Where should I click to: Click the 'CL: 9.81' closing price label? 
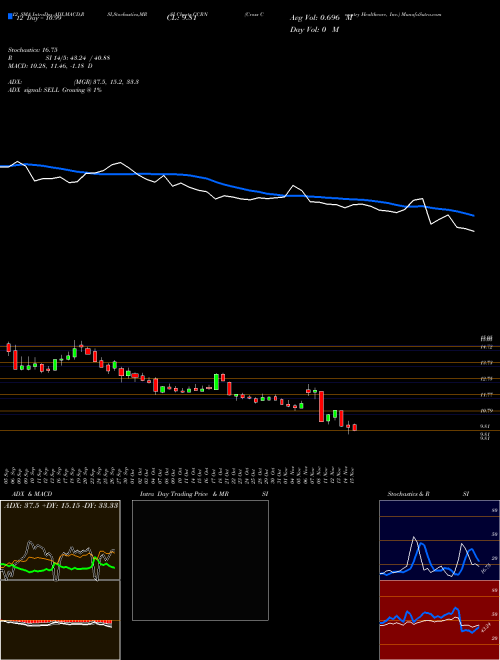[182, 18]
